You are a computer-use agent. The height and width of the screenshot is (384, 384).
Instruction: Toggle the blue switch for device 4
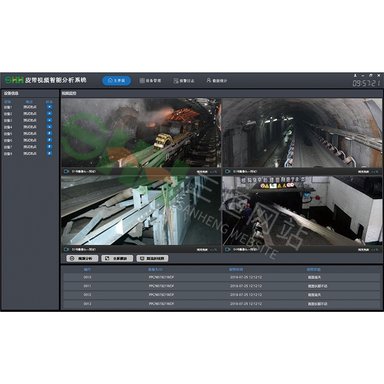point(49,127)
